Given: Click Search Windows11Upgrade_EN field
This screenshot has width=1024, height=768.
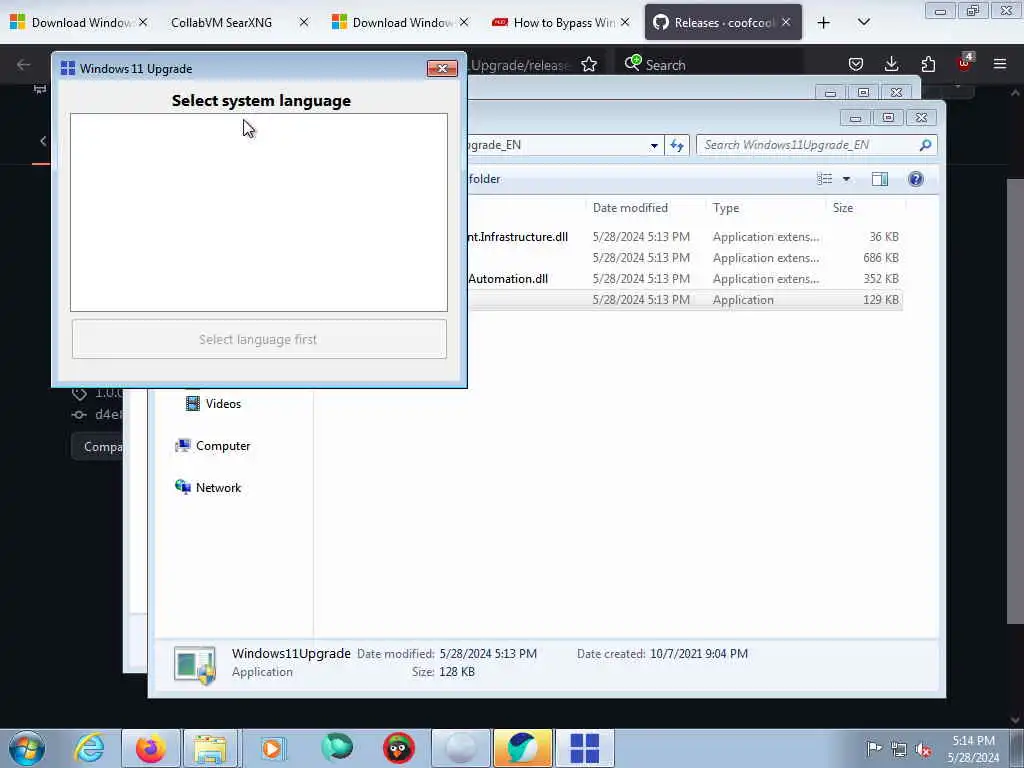Looking at the screenshot, I should point(816,145).
